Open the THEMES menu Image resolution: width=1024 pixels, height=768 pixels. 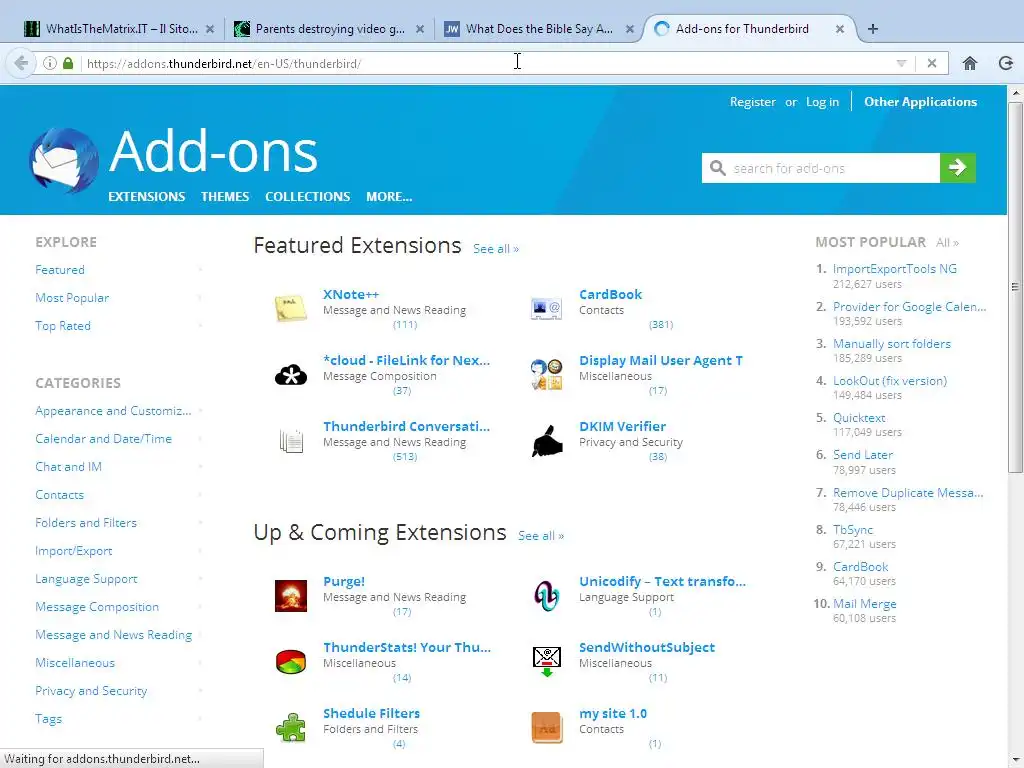point(225,197)
